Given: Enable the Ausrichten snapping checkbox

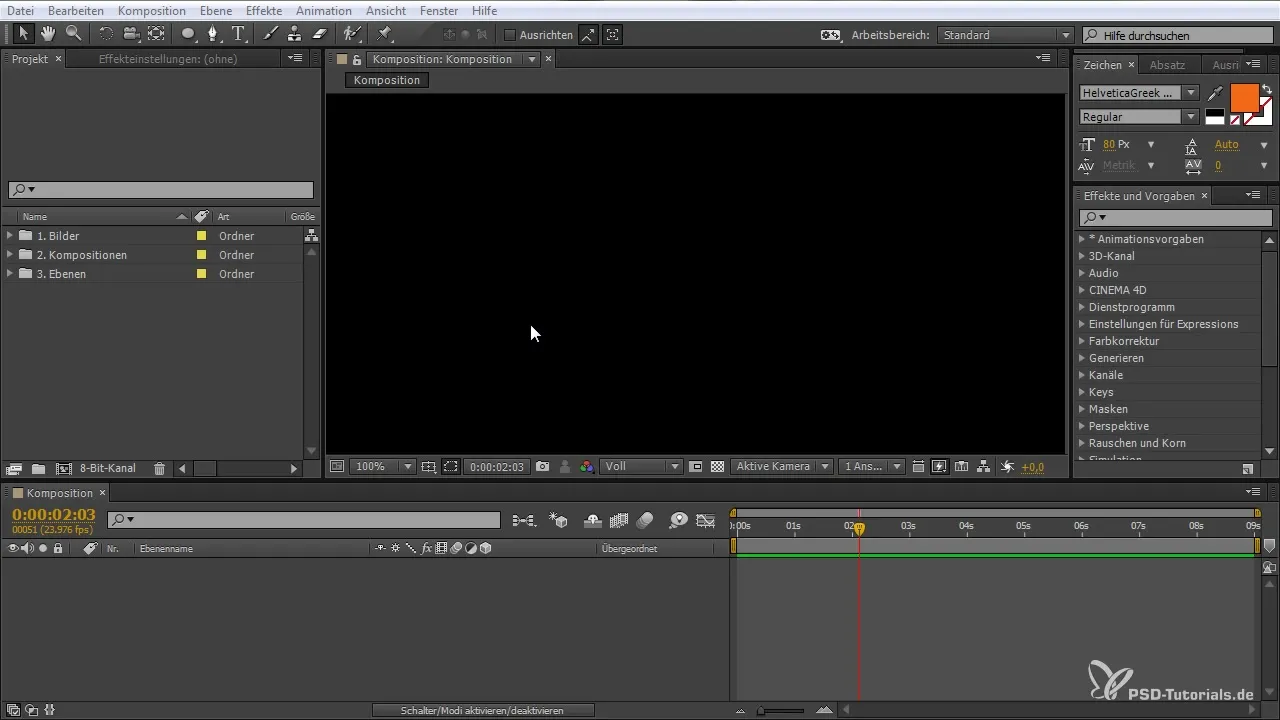Looking at the screenshot, I should click(x=510, y=35).
